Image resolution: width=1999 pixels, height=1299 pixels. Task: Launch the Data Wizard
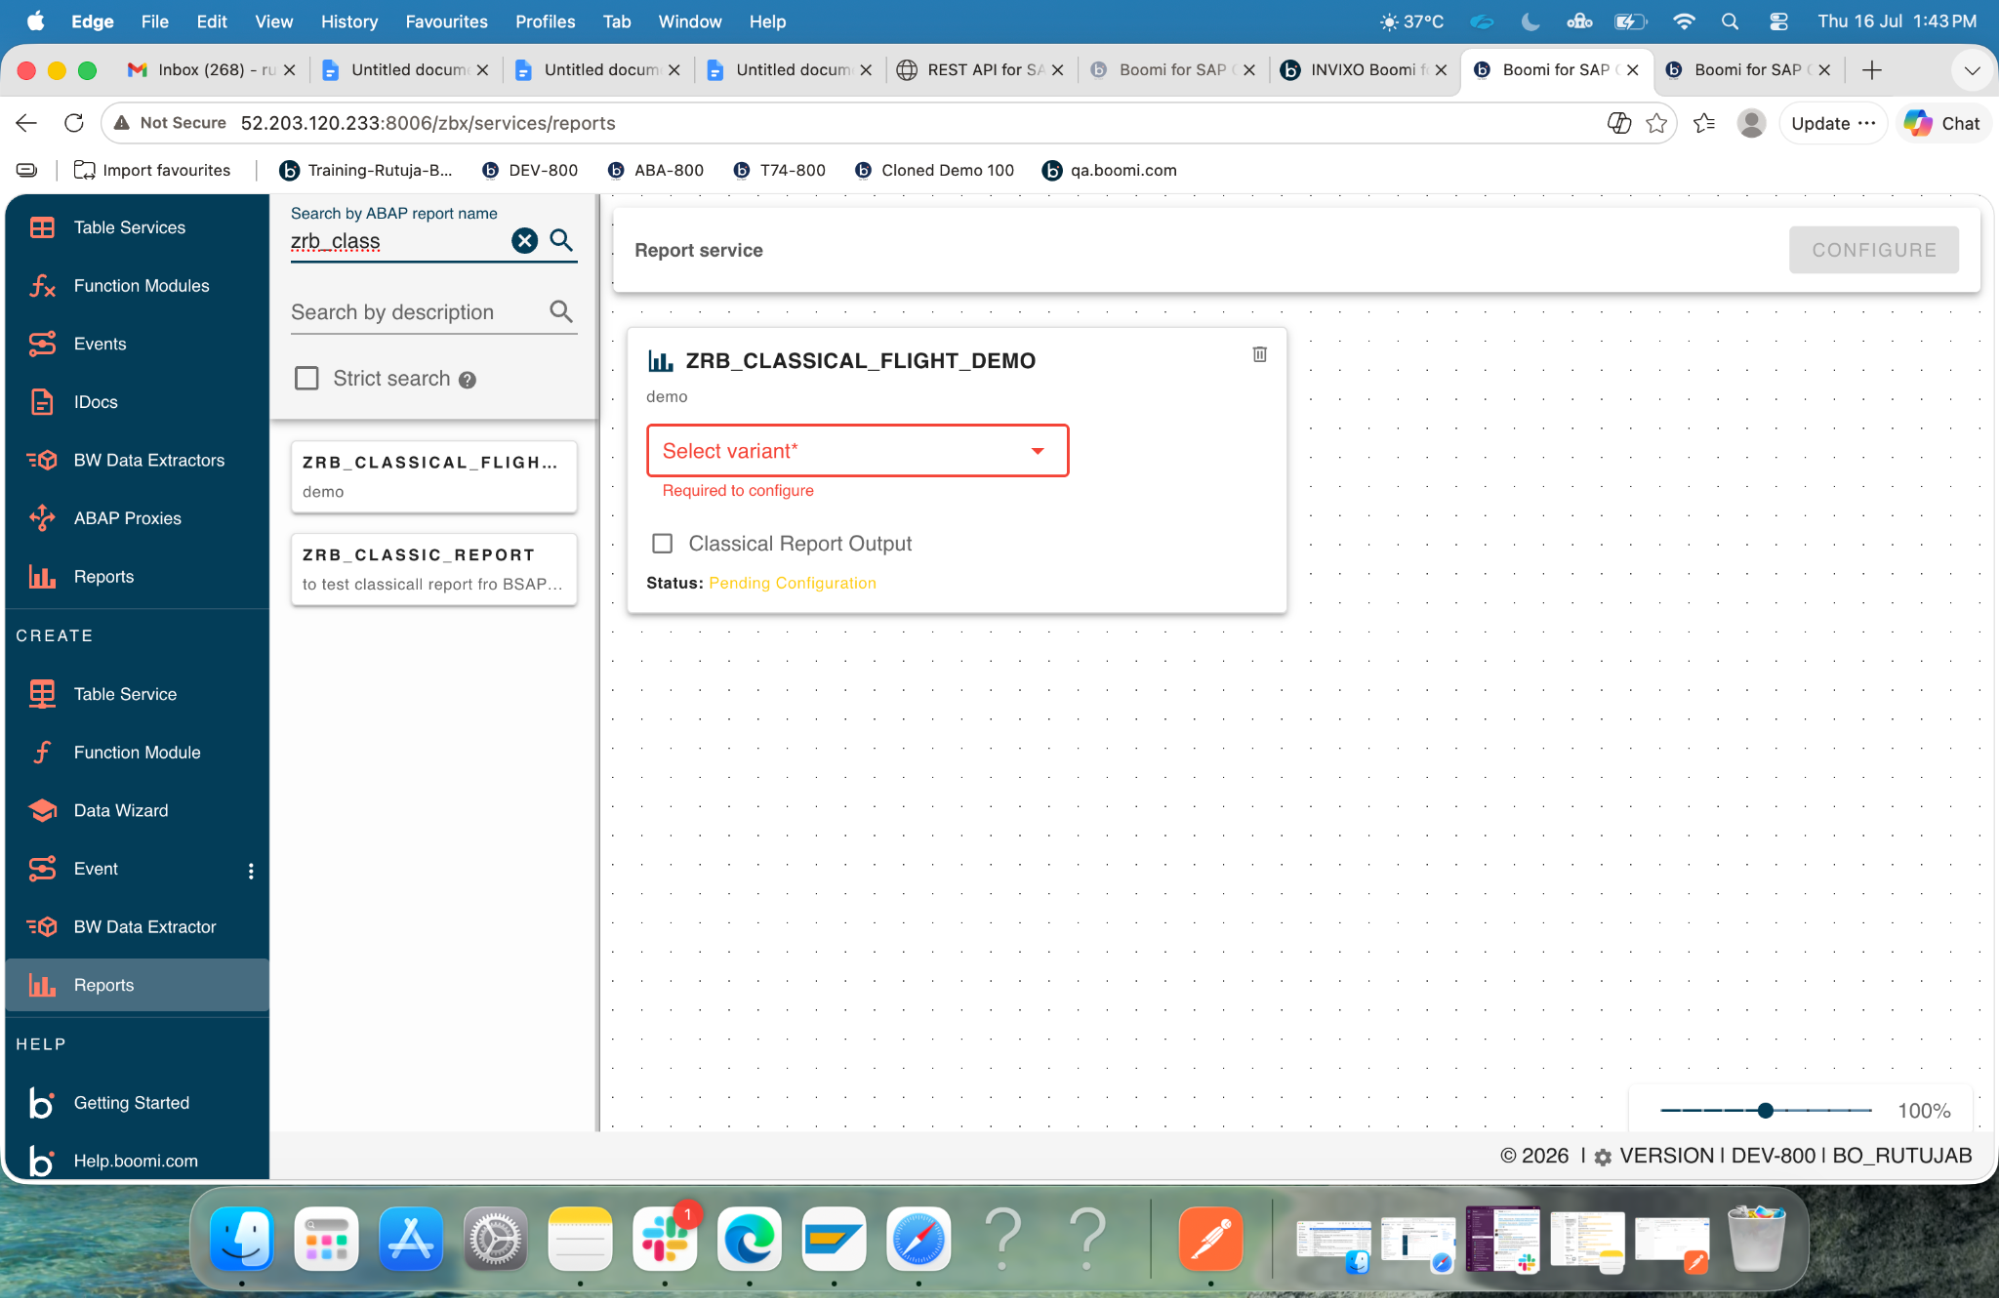121,811
